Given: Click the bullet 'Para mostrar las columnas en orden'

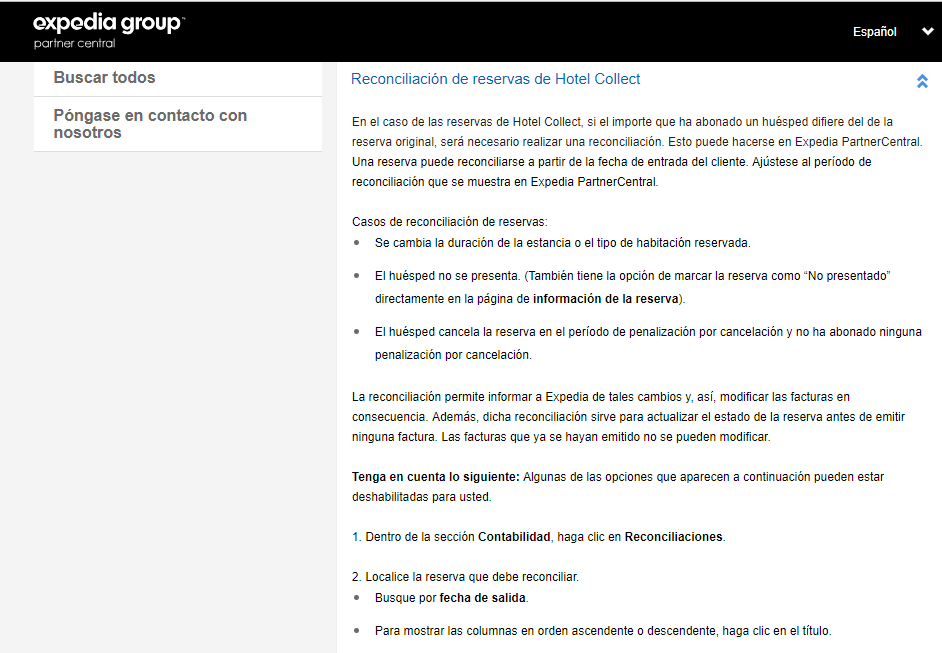Looking at the screenshot, I should (x=603, y=631).
